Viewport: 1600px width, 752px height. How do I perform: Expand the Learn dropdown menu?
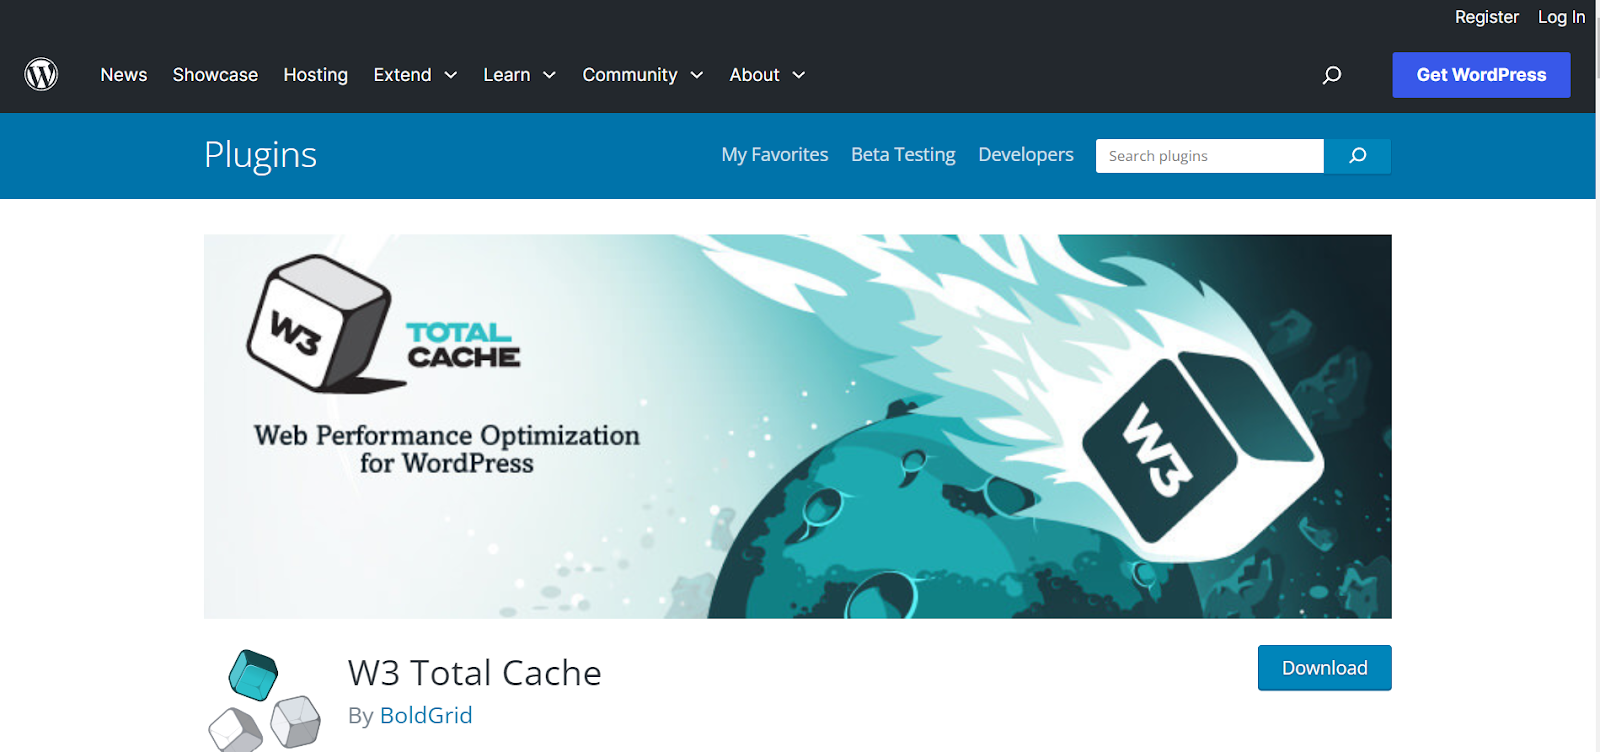click(x=520, y=75)
